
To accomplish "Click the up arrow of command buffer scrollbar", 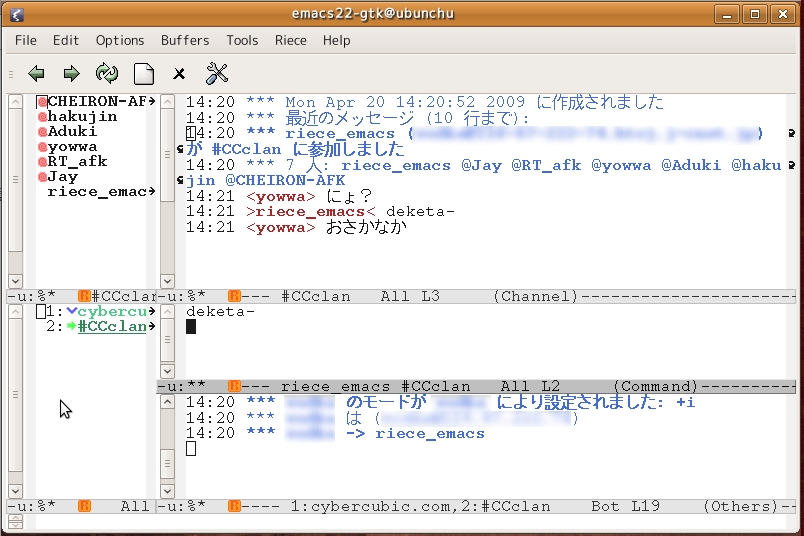I will click(x=167, y=311).
